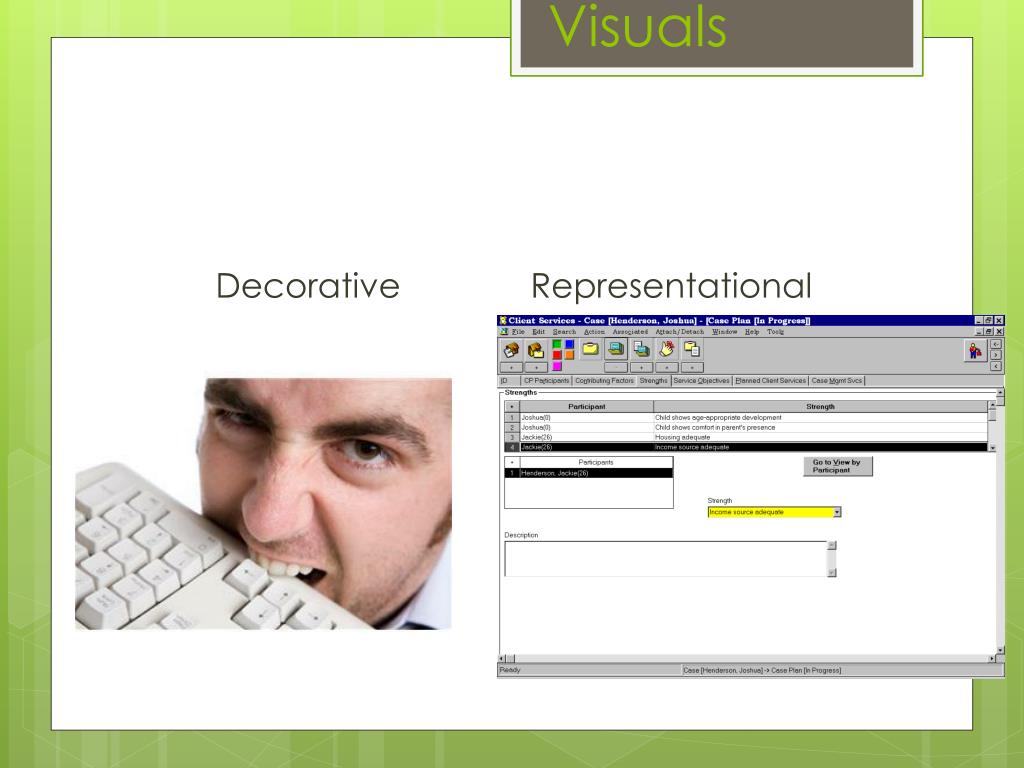Screen dimensions: 1024x768
Task: Open the Window menu
Action: [724, 332]
